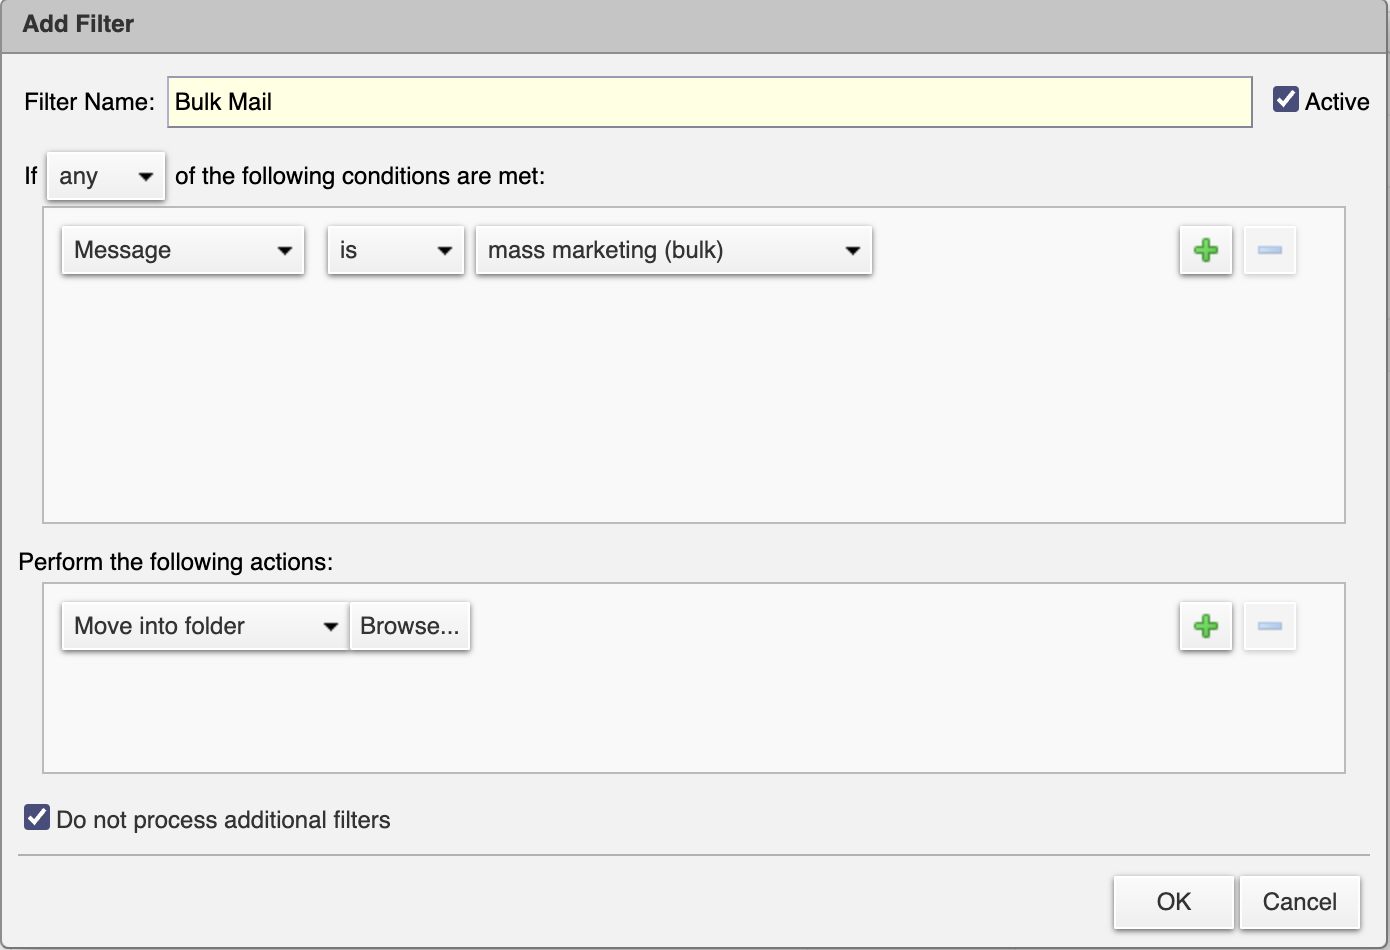Toggle the filter's Active state off
The height and width of the screenshot is (950, 1390).
click(1284, 98)
